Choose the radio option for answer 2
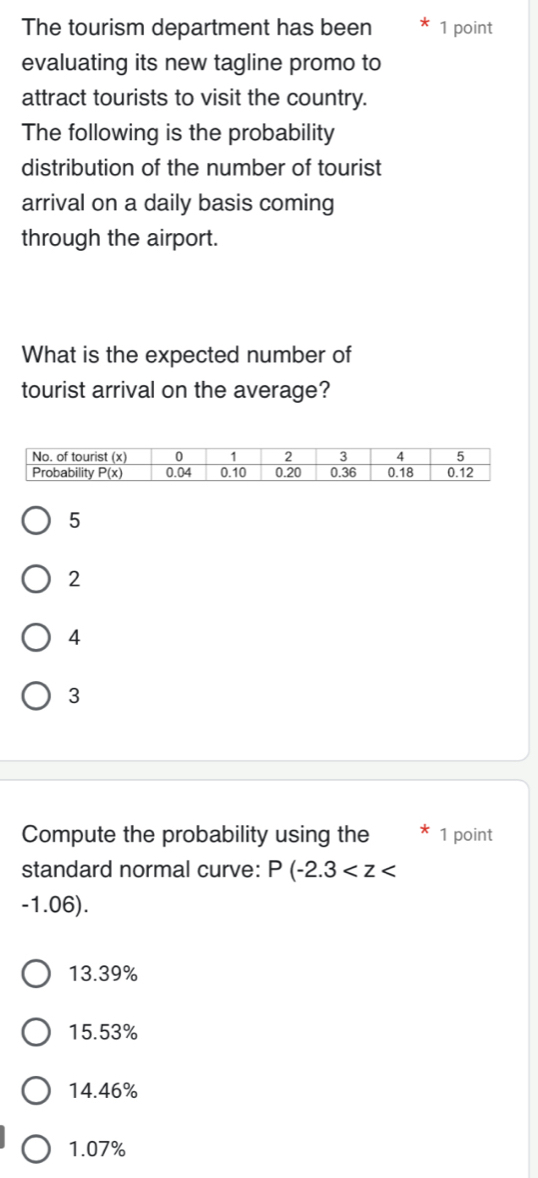The width and height of the screenshot is (538, 1178). pos(38,578)
